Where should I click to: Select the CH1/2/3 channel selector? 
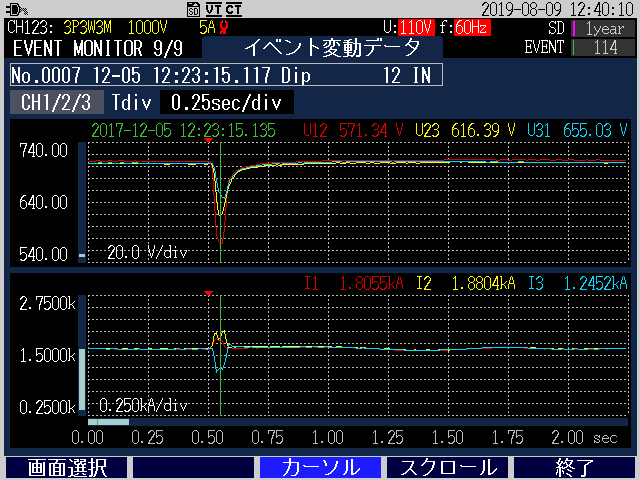point(56,102)
